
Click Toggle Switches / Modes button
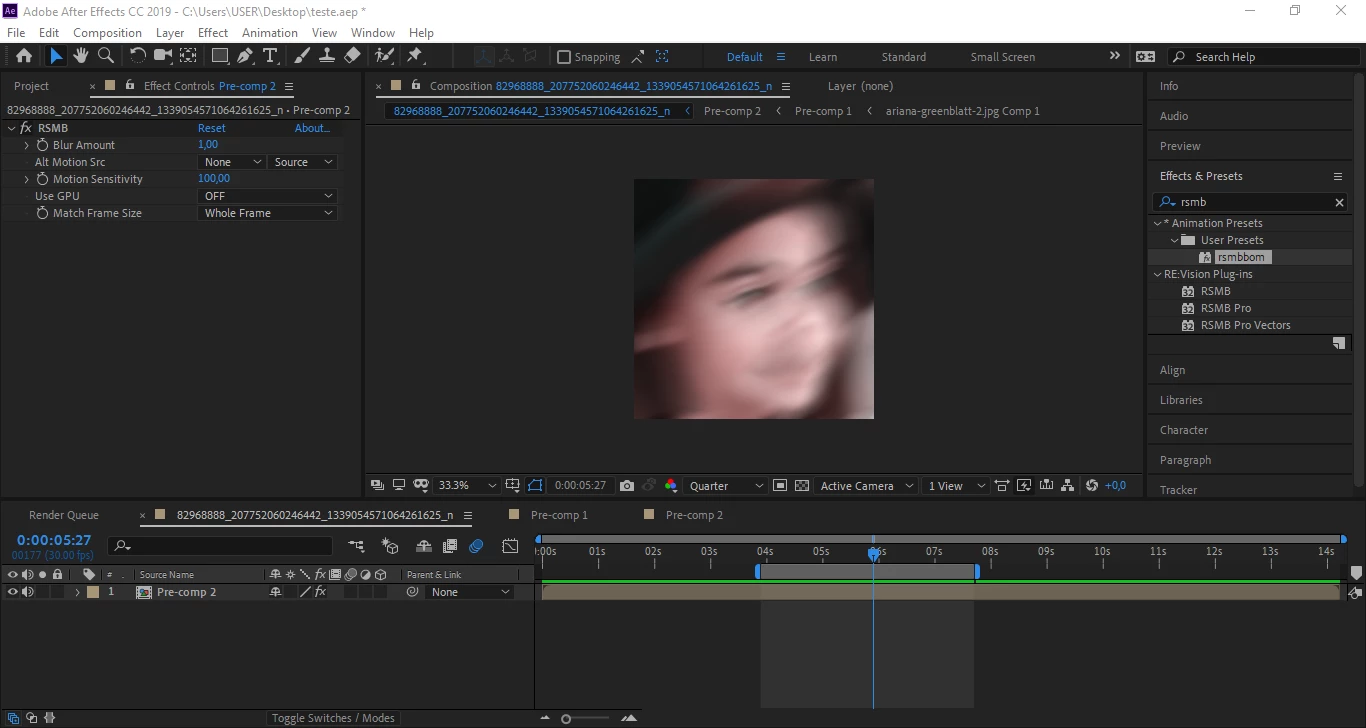[333, 718]
